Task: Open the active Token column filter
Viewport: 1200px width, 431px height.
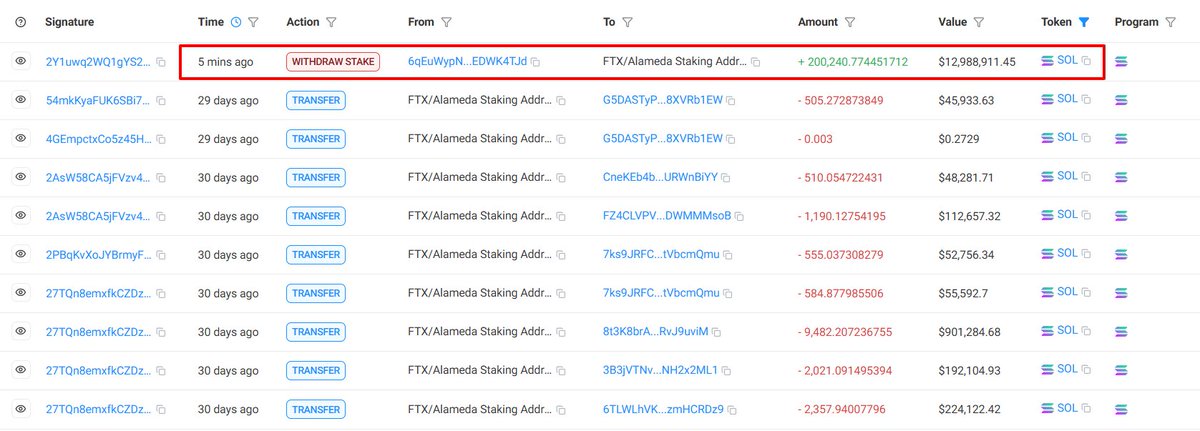Action: click(x=1084, y=22)
